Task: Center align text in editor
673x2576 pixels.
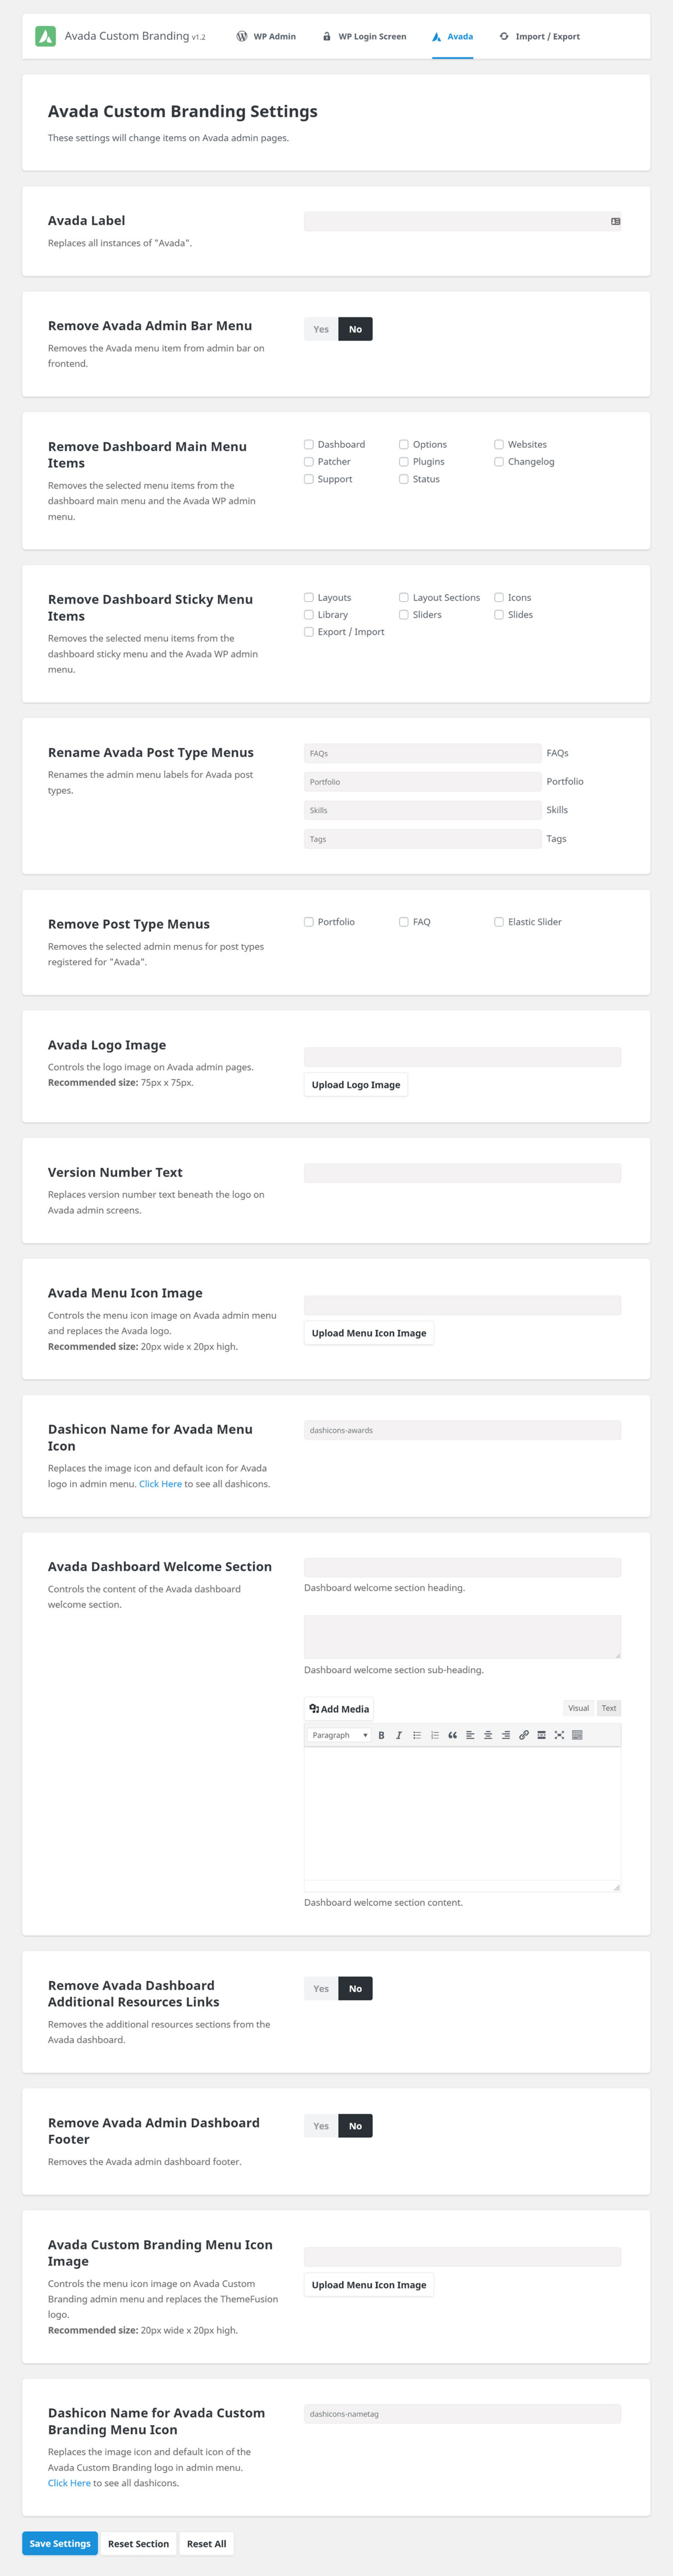Action: [x=488, y=1735]
